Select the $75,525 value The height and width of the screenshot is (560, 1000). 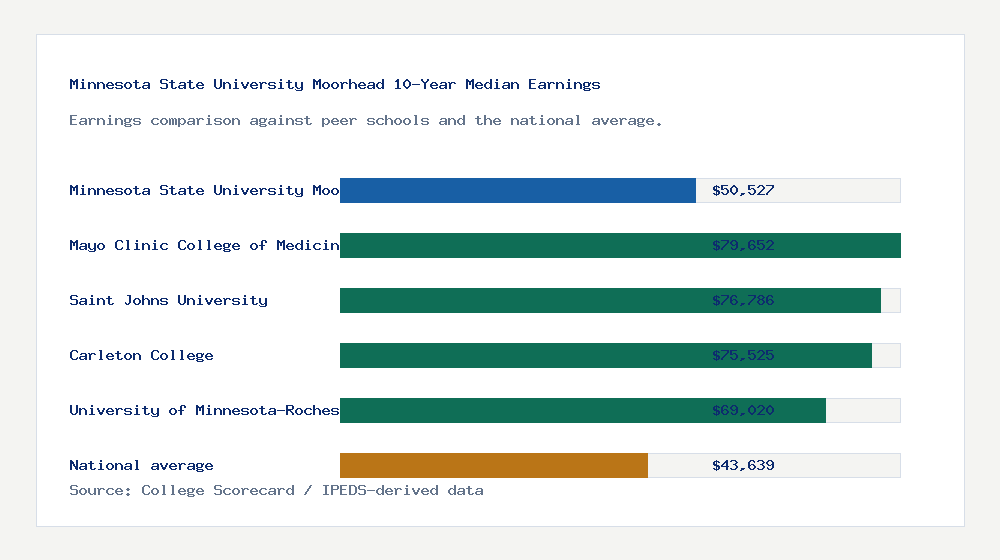pos(743,355)
